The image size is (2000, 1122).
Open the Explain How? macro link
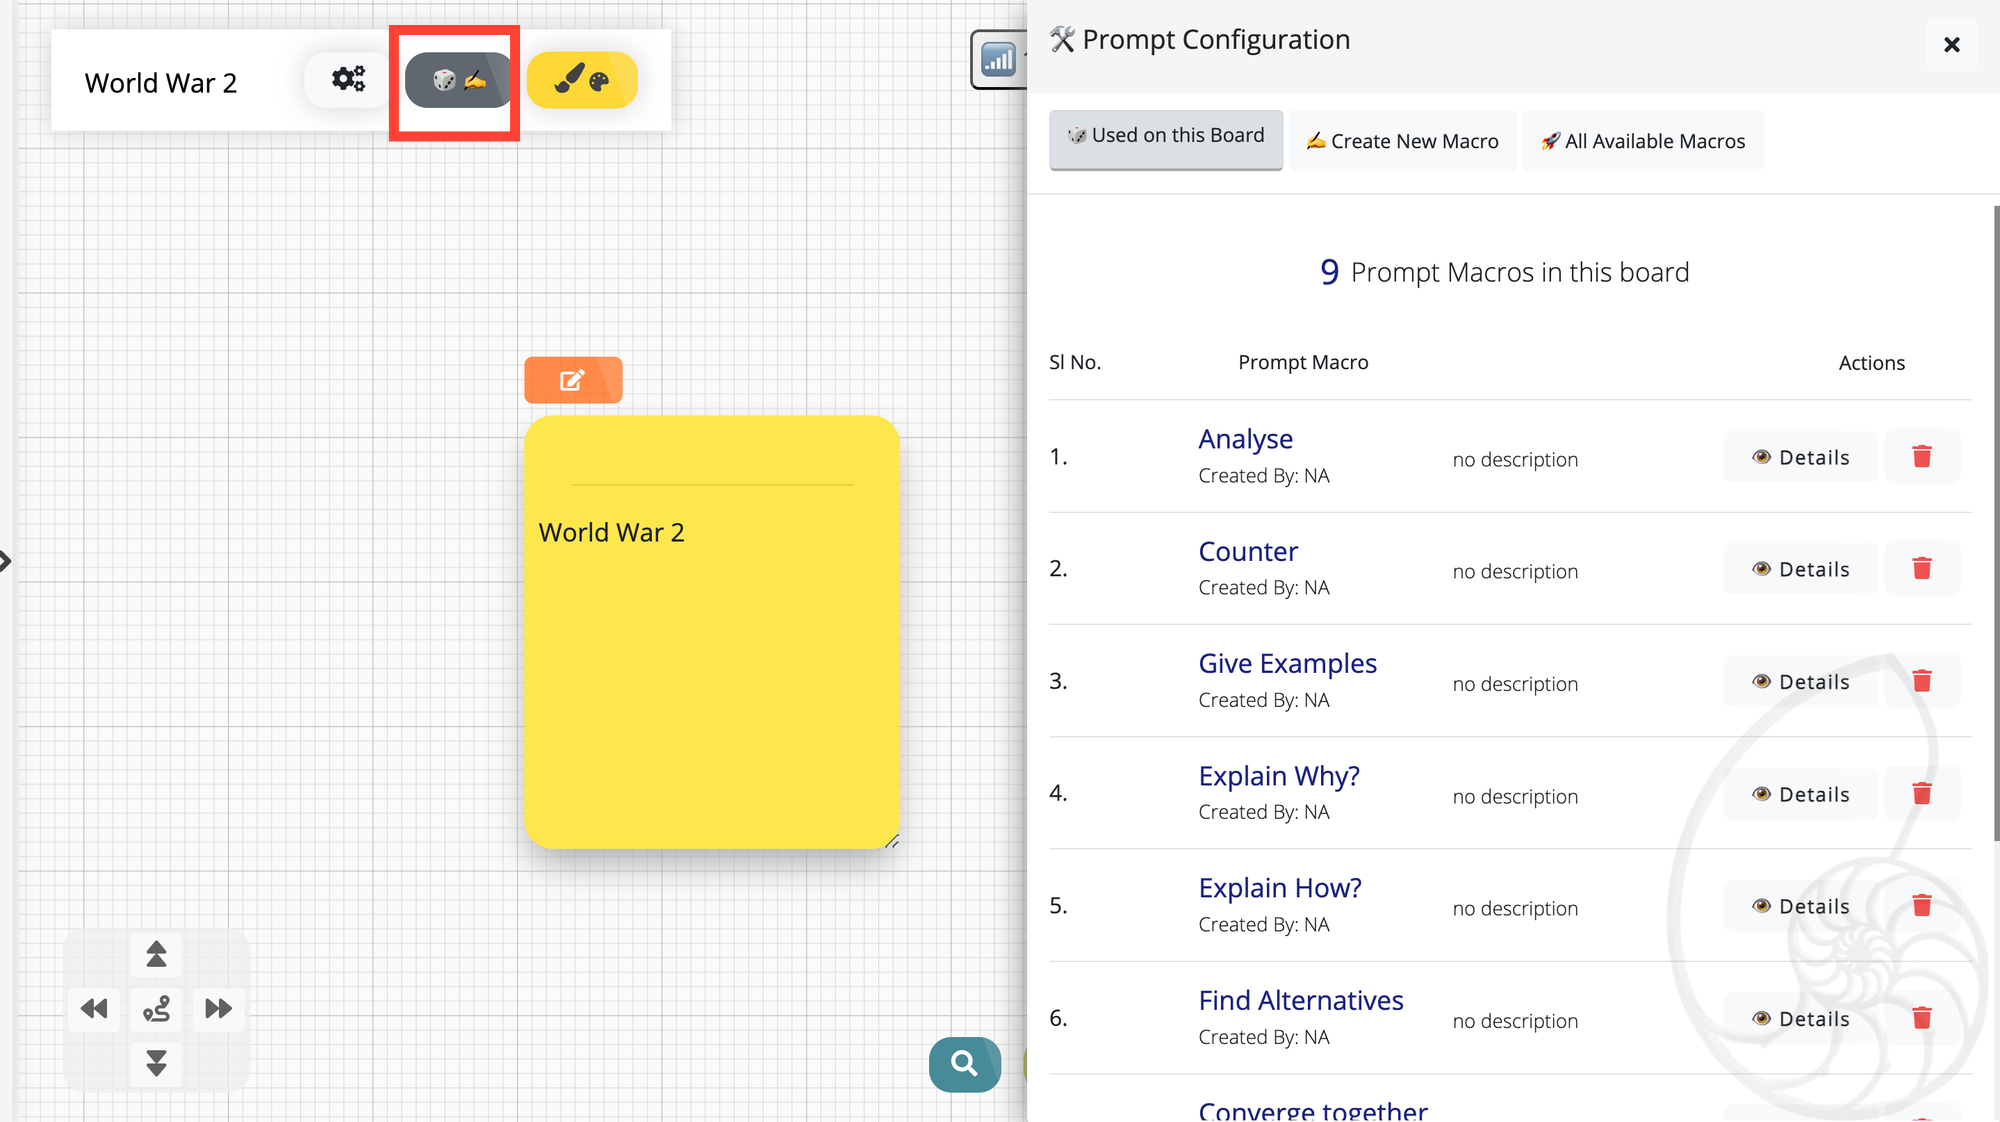pyautogui.click(x=1280, y=888)
